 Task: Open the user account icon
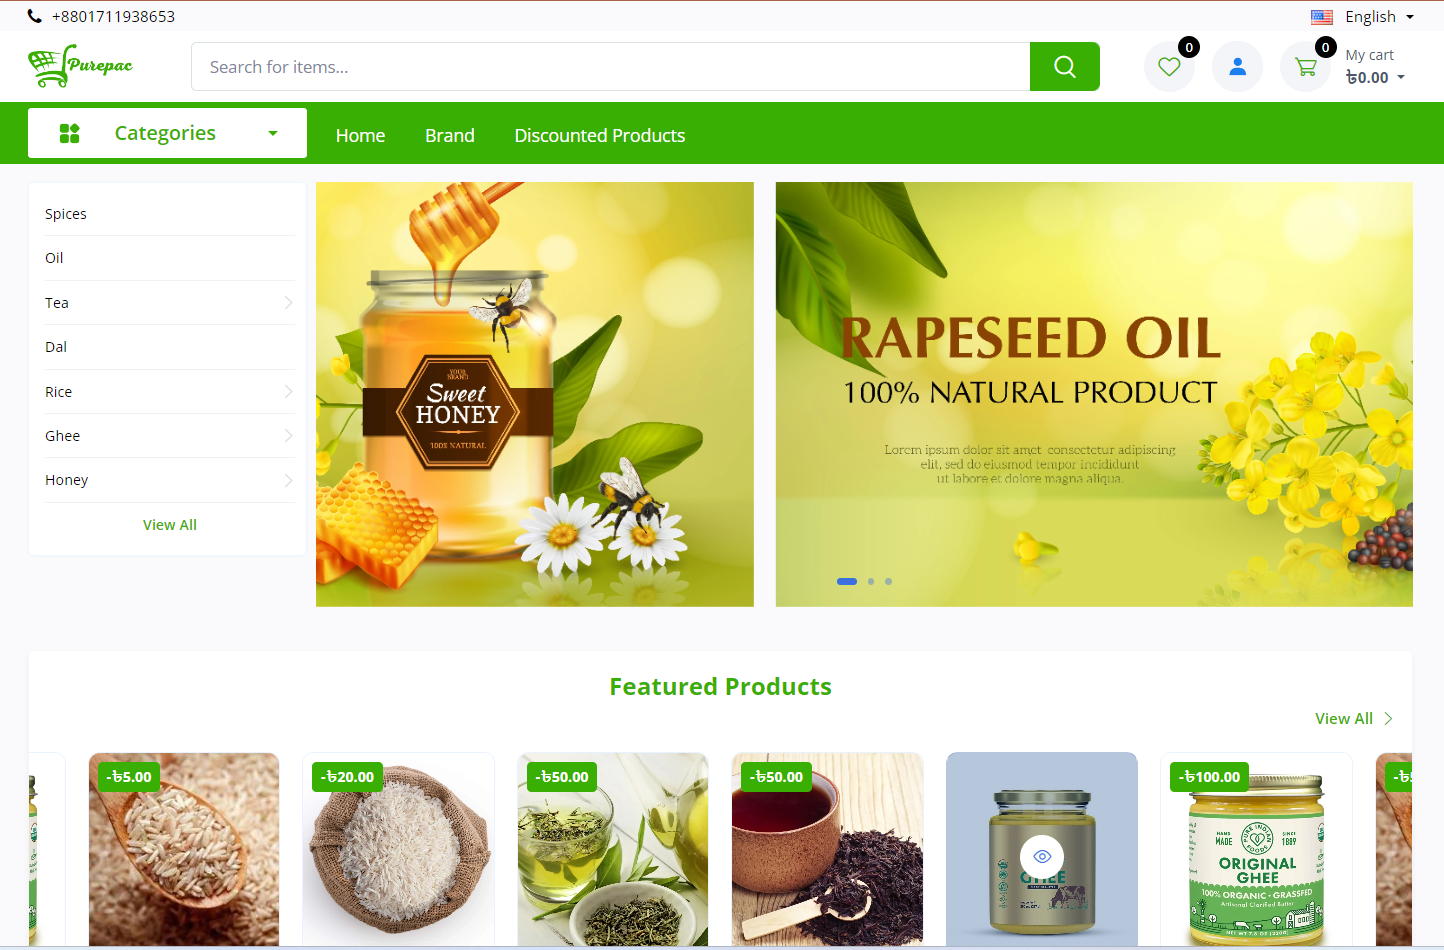(x=1237, y=67)
